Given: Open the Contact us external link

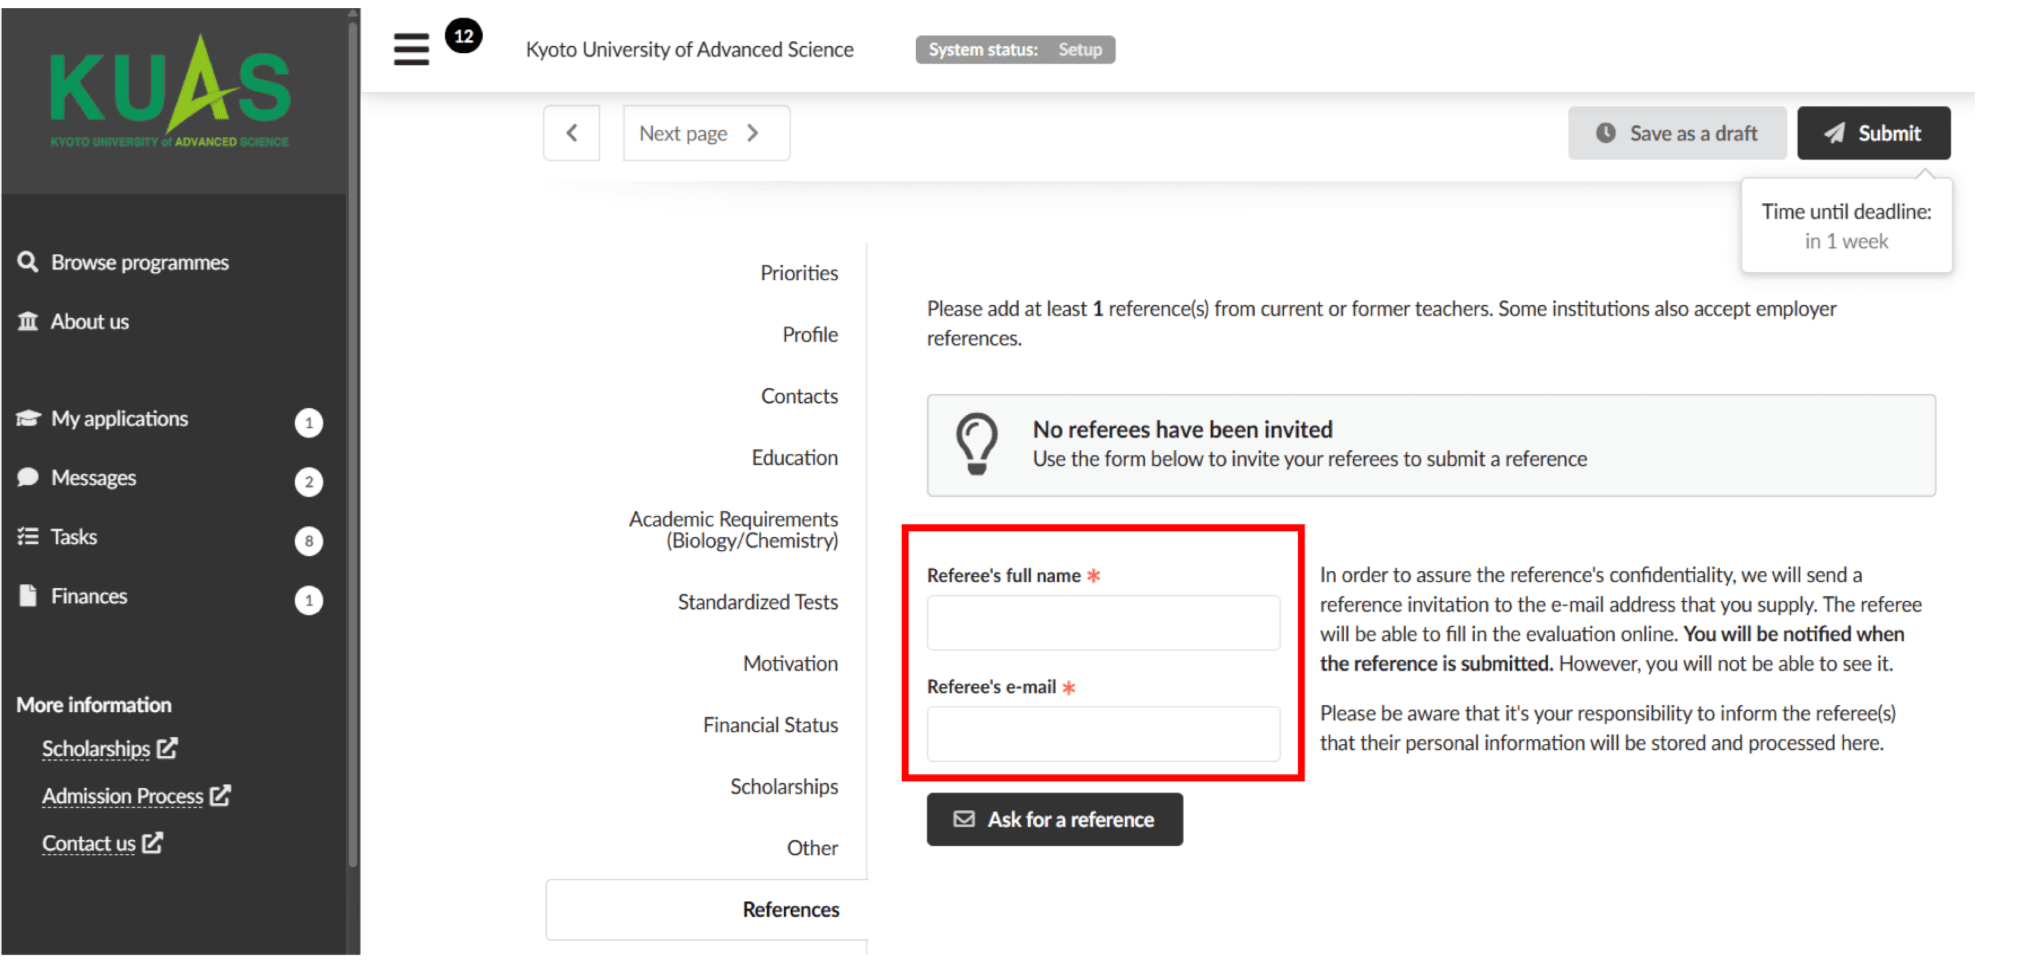Looking at the screenshot, I should (x=102, y=843).
